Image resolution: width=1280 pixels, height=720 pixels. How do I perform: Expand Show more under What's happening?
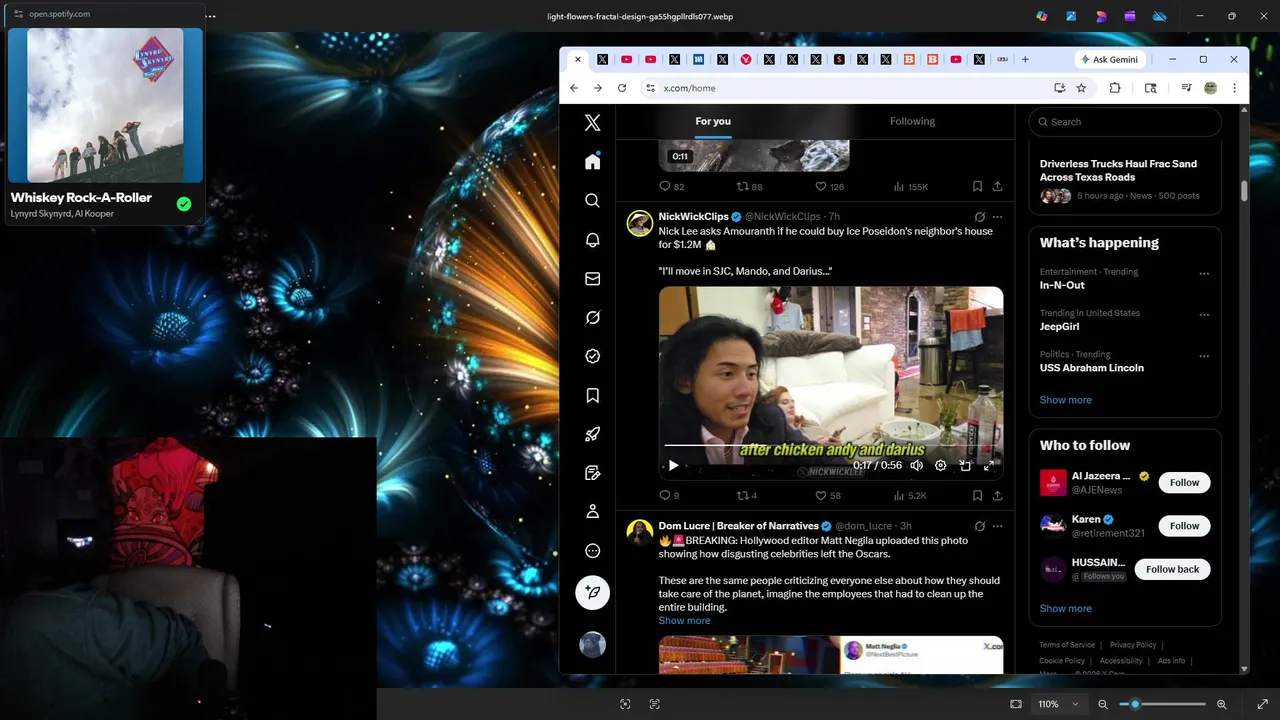pyautogui.click(x=1065, y=400)
